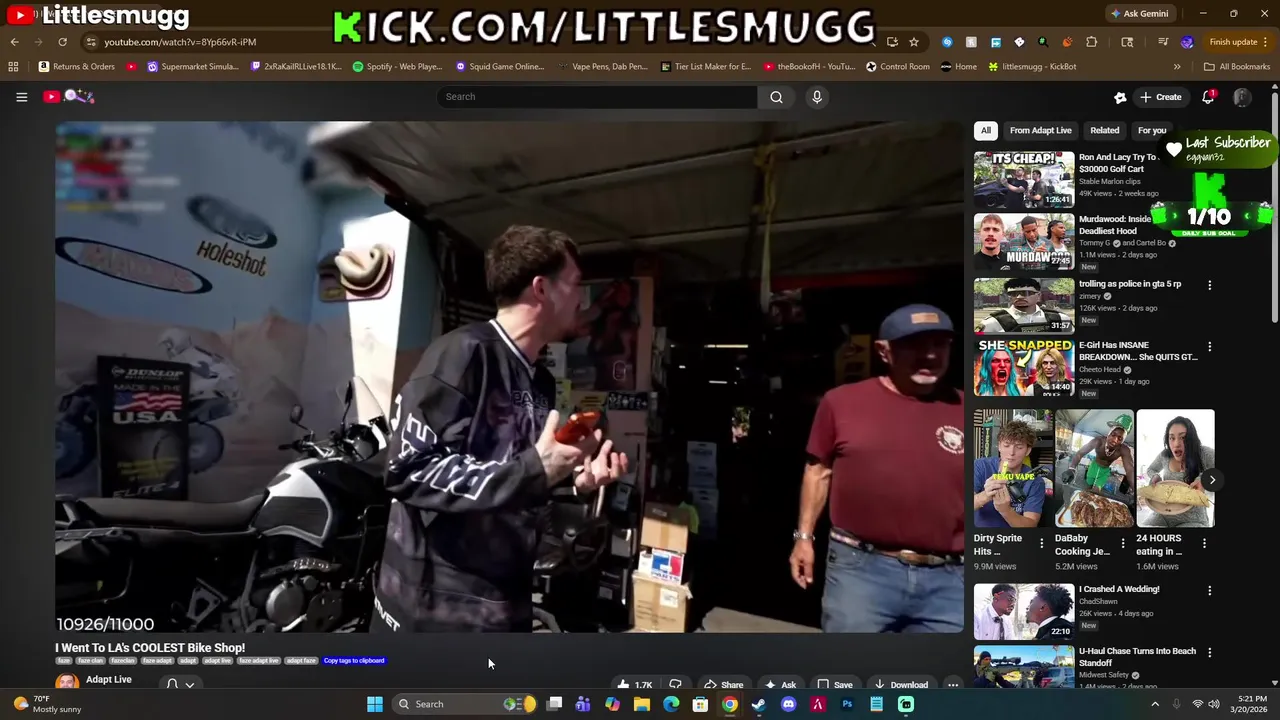
Task: Click Copy tags to clipboard button
Action: pos(354,661)
